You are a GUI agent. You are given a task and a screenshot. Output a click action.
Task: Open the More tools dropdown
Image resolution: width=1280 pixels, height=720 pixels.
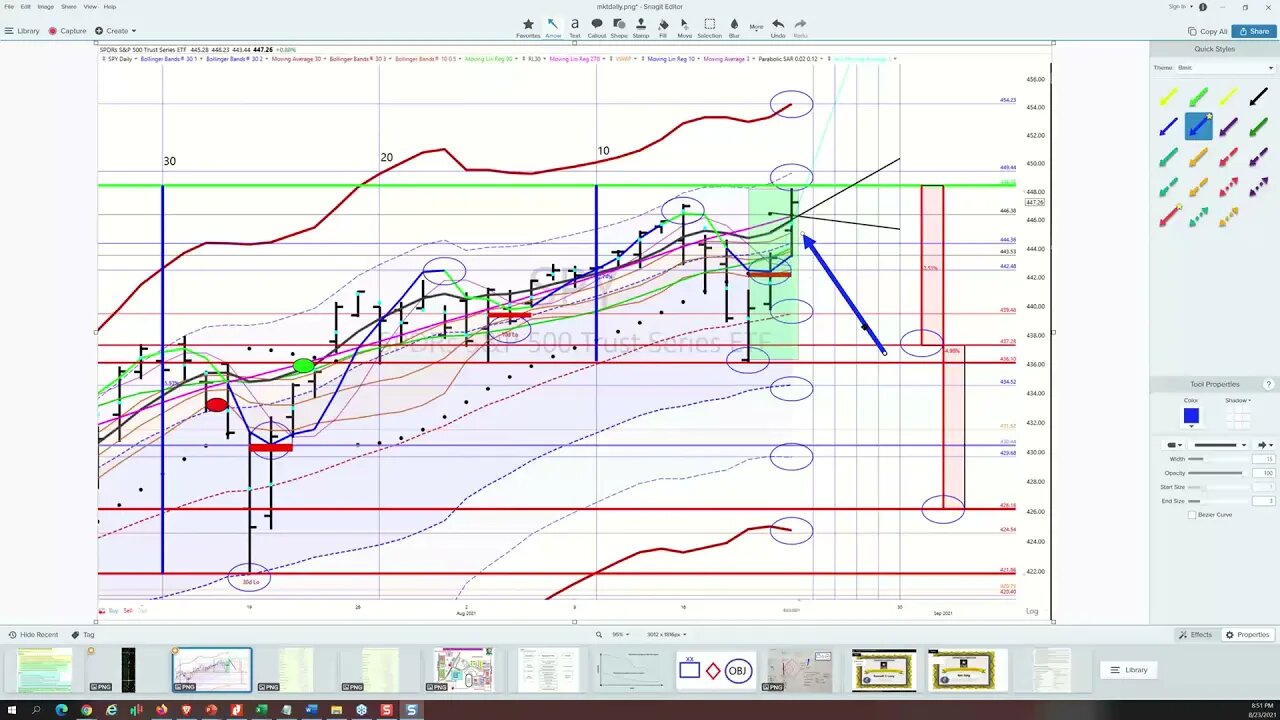[x=757, y=28]
